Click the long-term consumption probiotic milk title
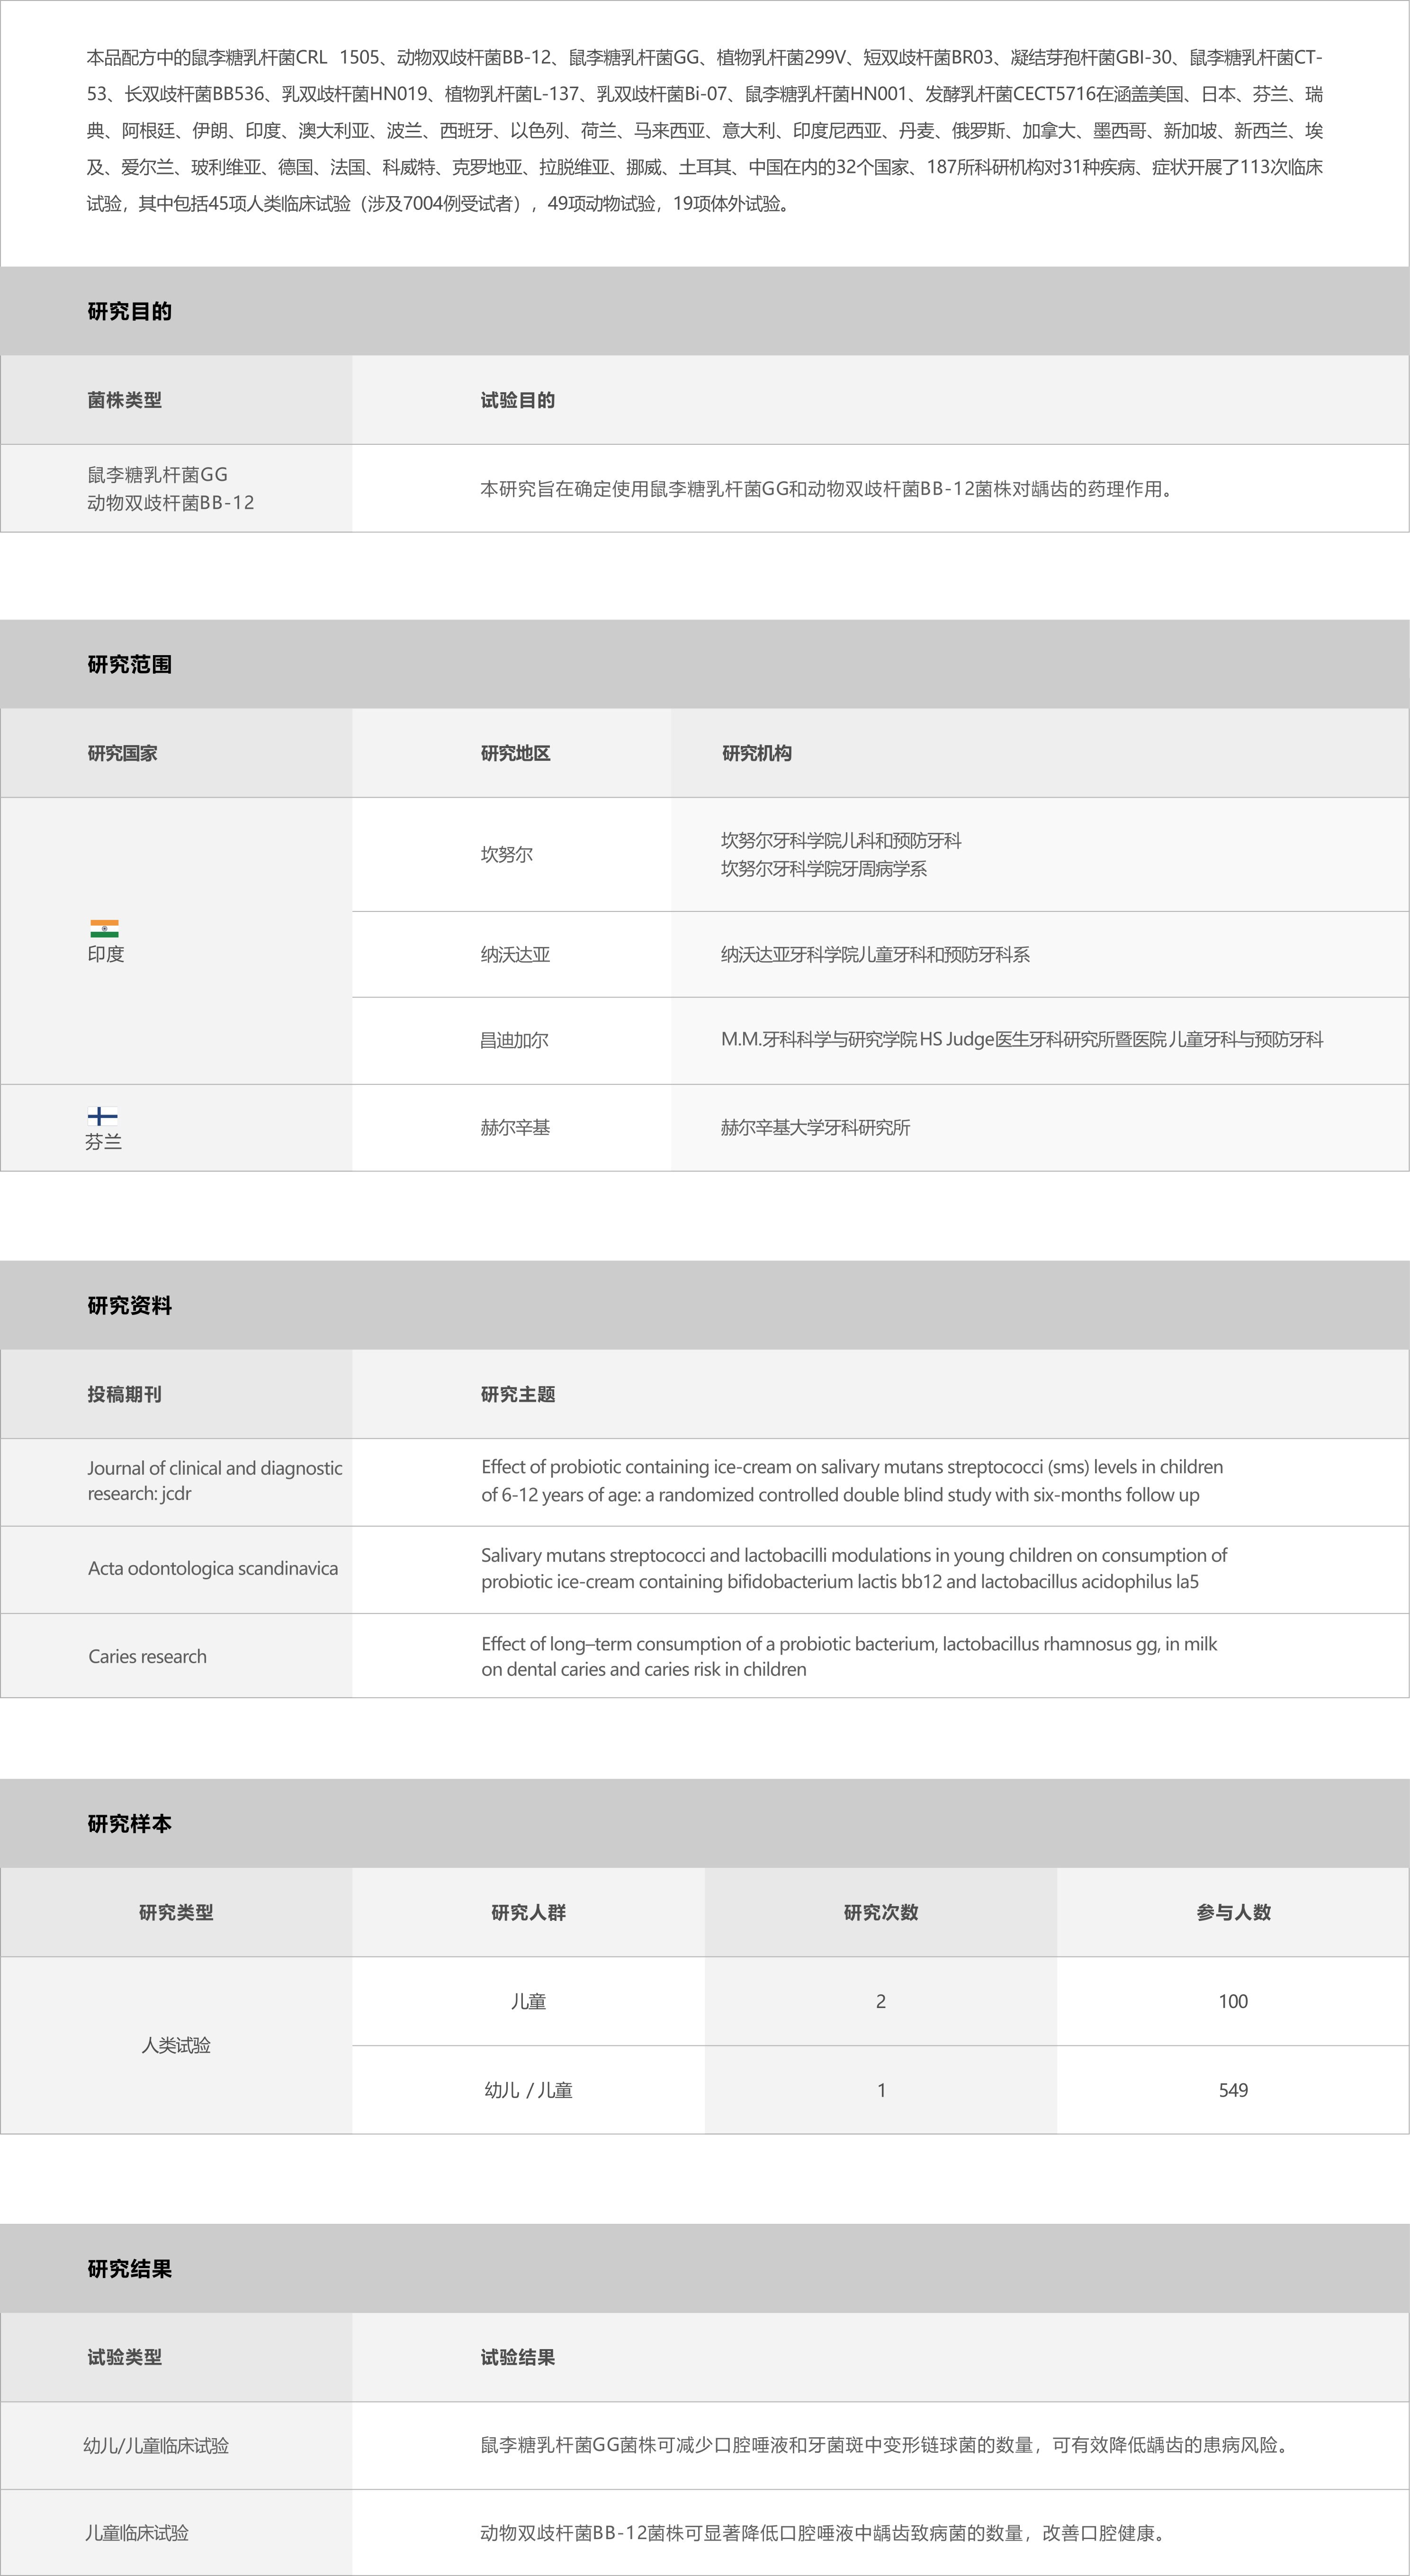 (849, 1656)
